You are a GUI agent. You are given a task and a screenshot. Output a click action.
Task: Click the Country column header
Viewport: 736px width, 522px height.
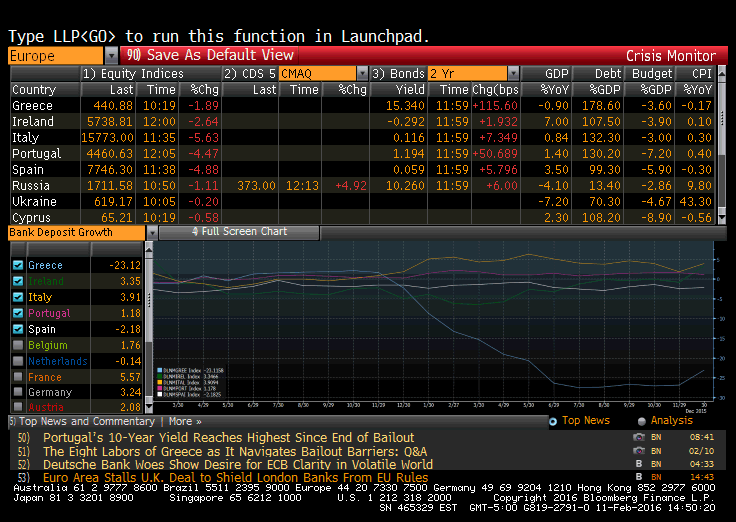click(x=34, y=90)
